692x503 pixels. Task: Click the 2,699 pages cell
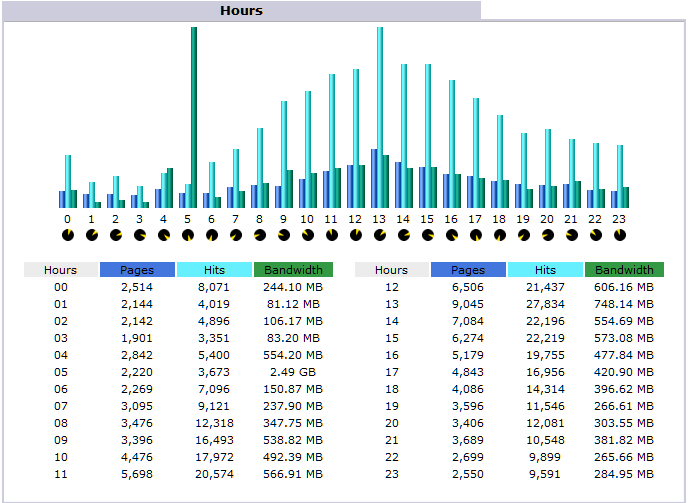click(468, 457)
